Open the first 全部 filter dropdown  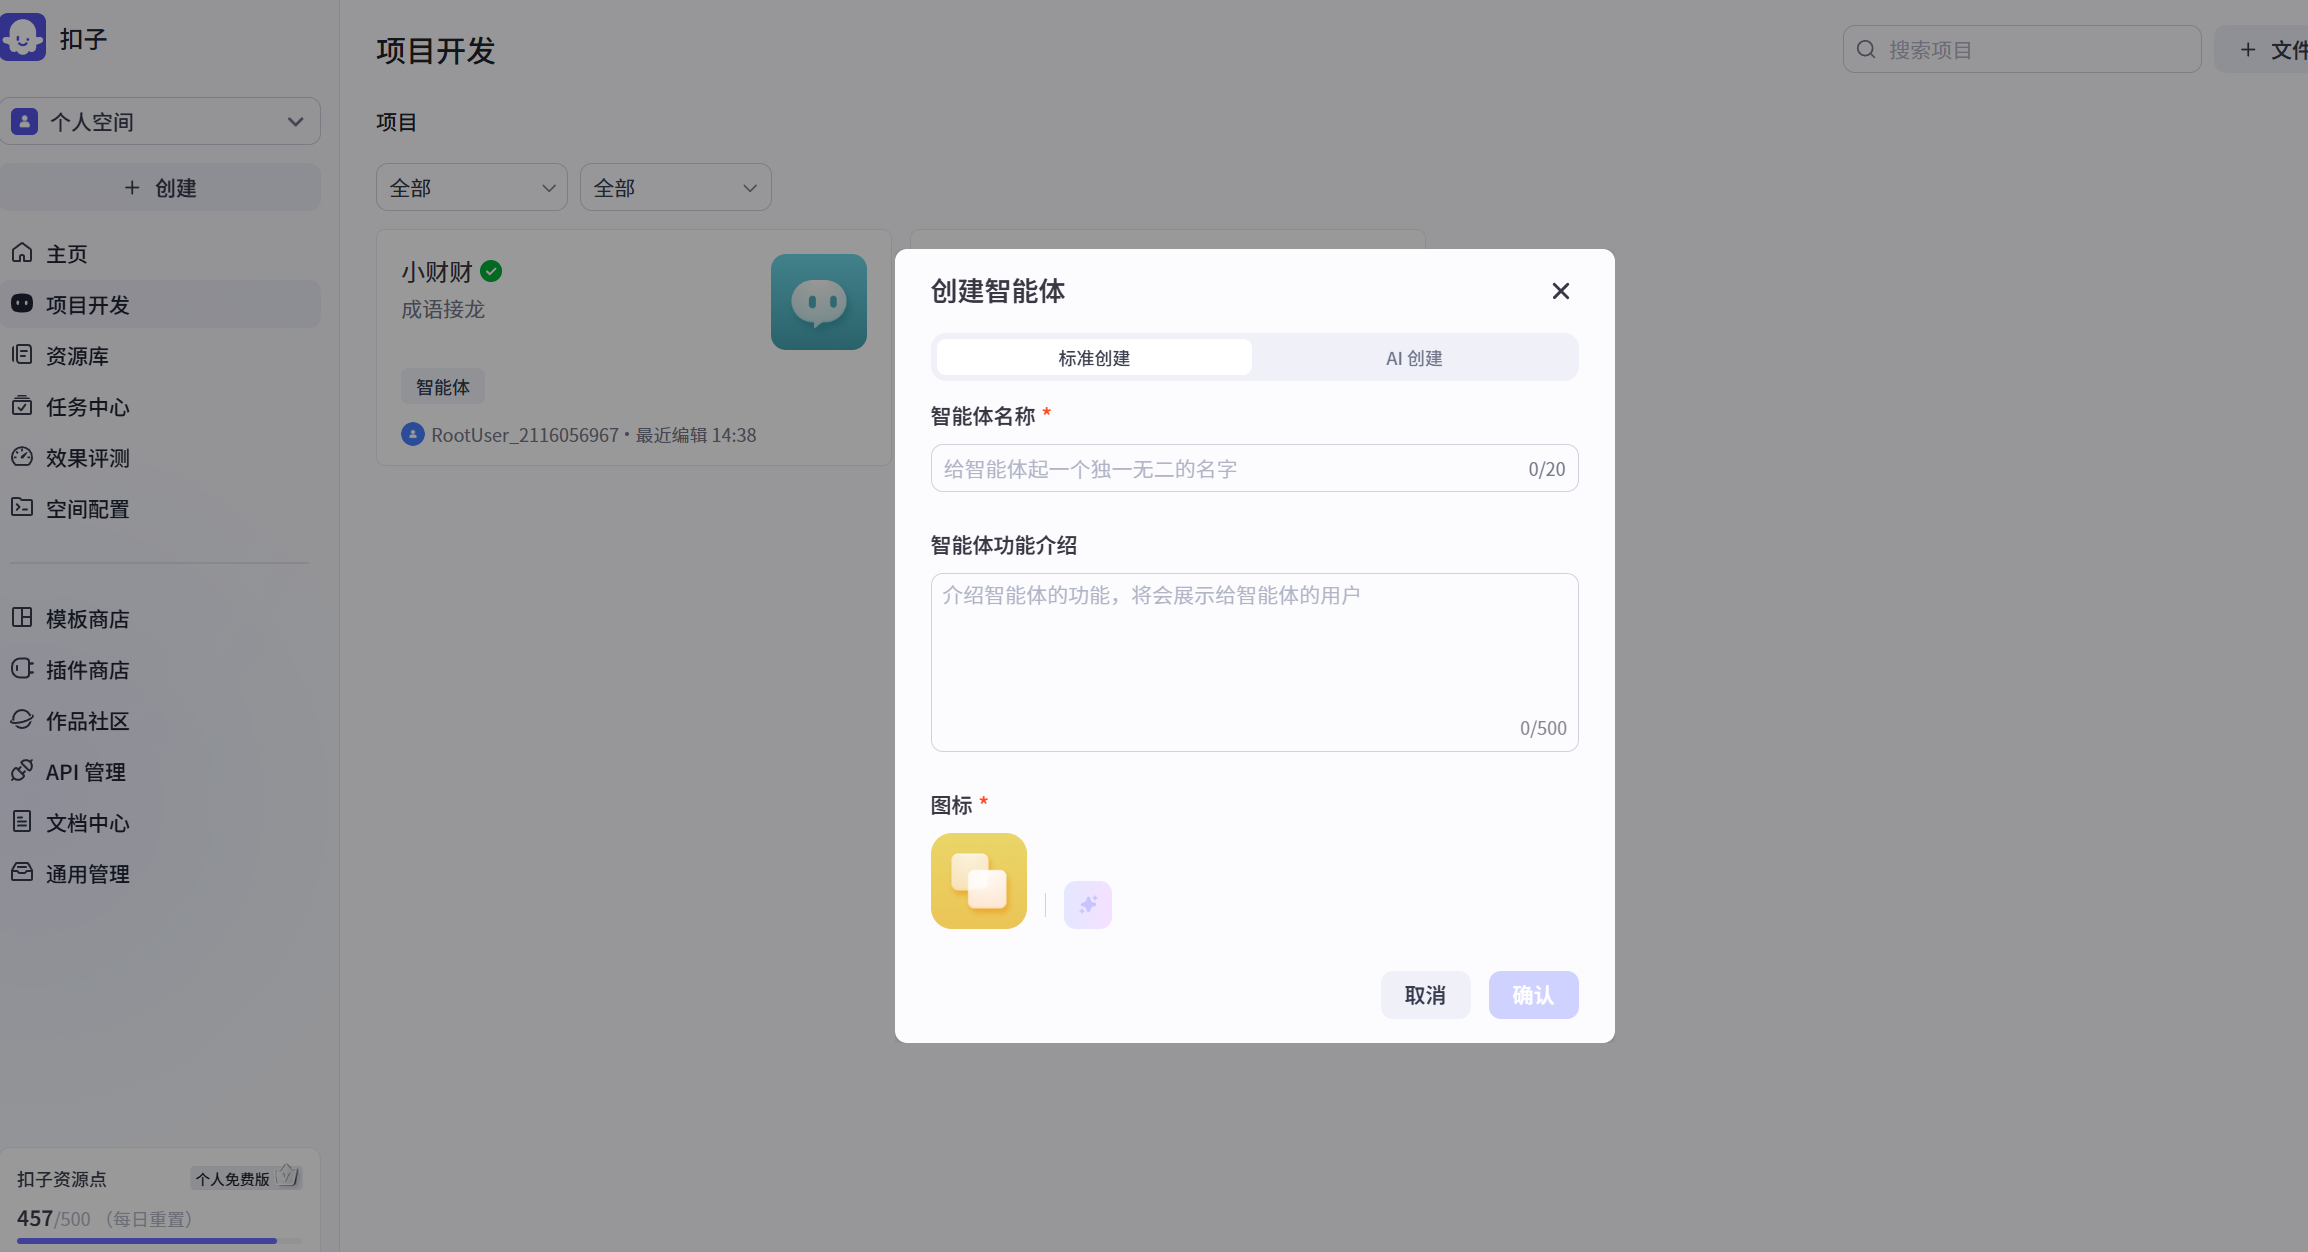point(472,187)
